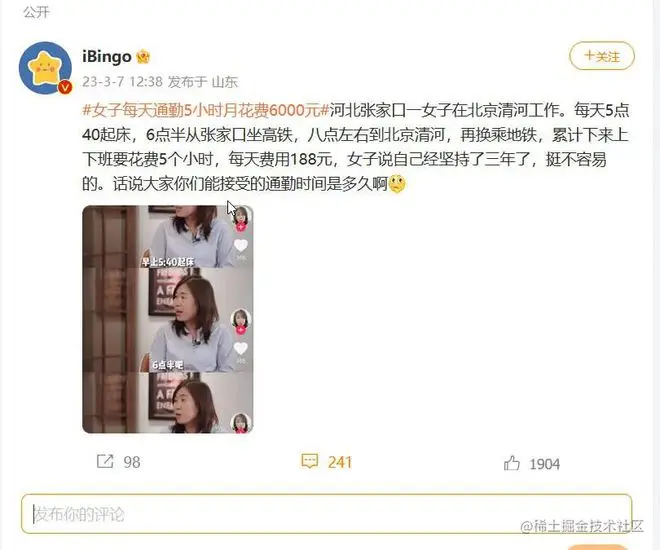Click the orange verified V badge
Screen dimensions: 660x550
pos(65,87)
